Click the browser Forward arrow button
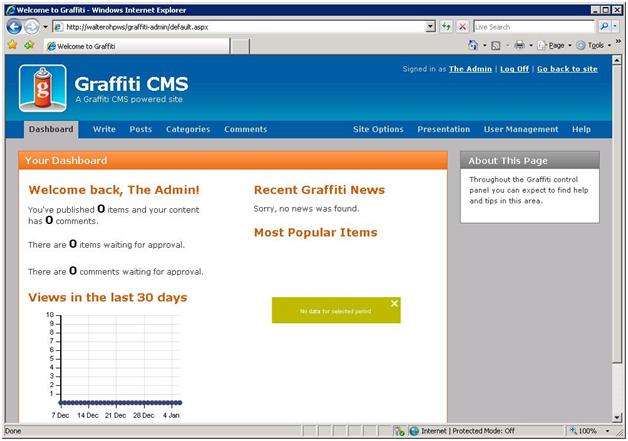 point(32,27)
